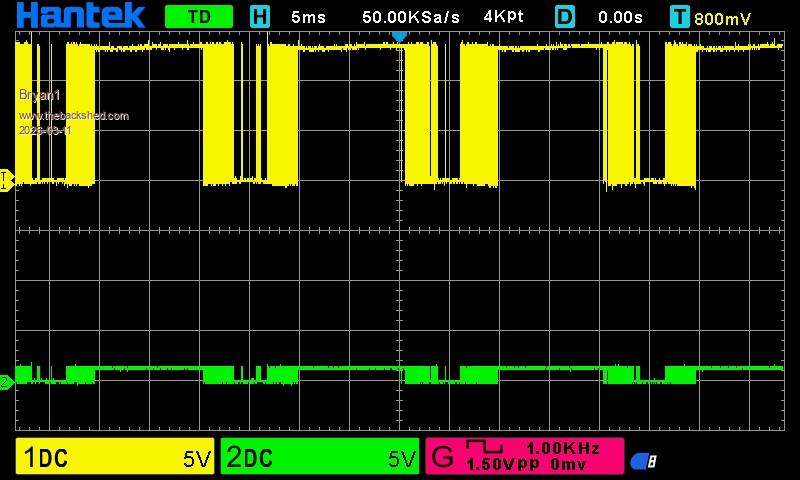Open the 800mV trigger level setting
800x480 pixels.
coord(724,18)
